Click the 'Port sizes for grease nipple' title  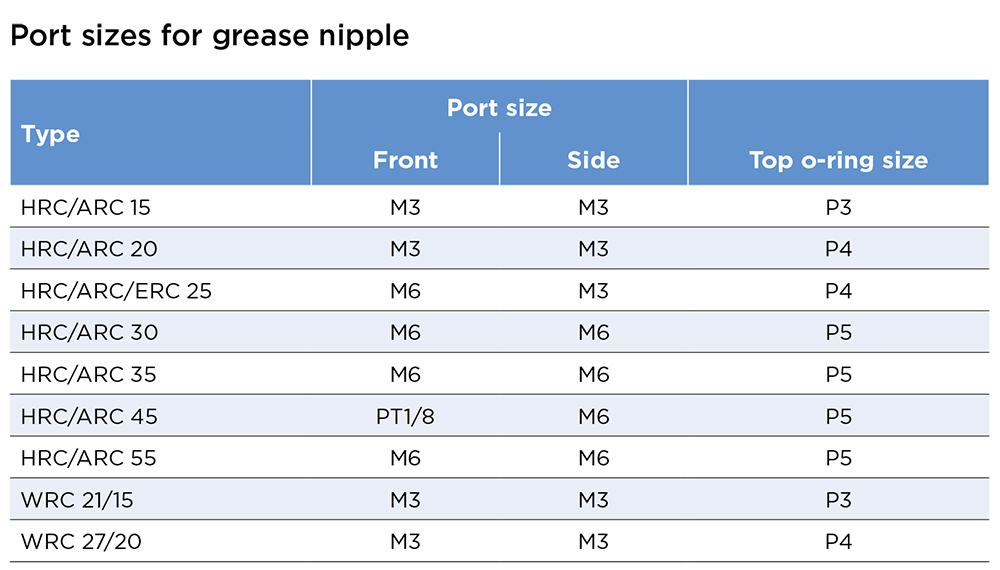[209, 36]
